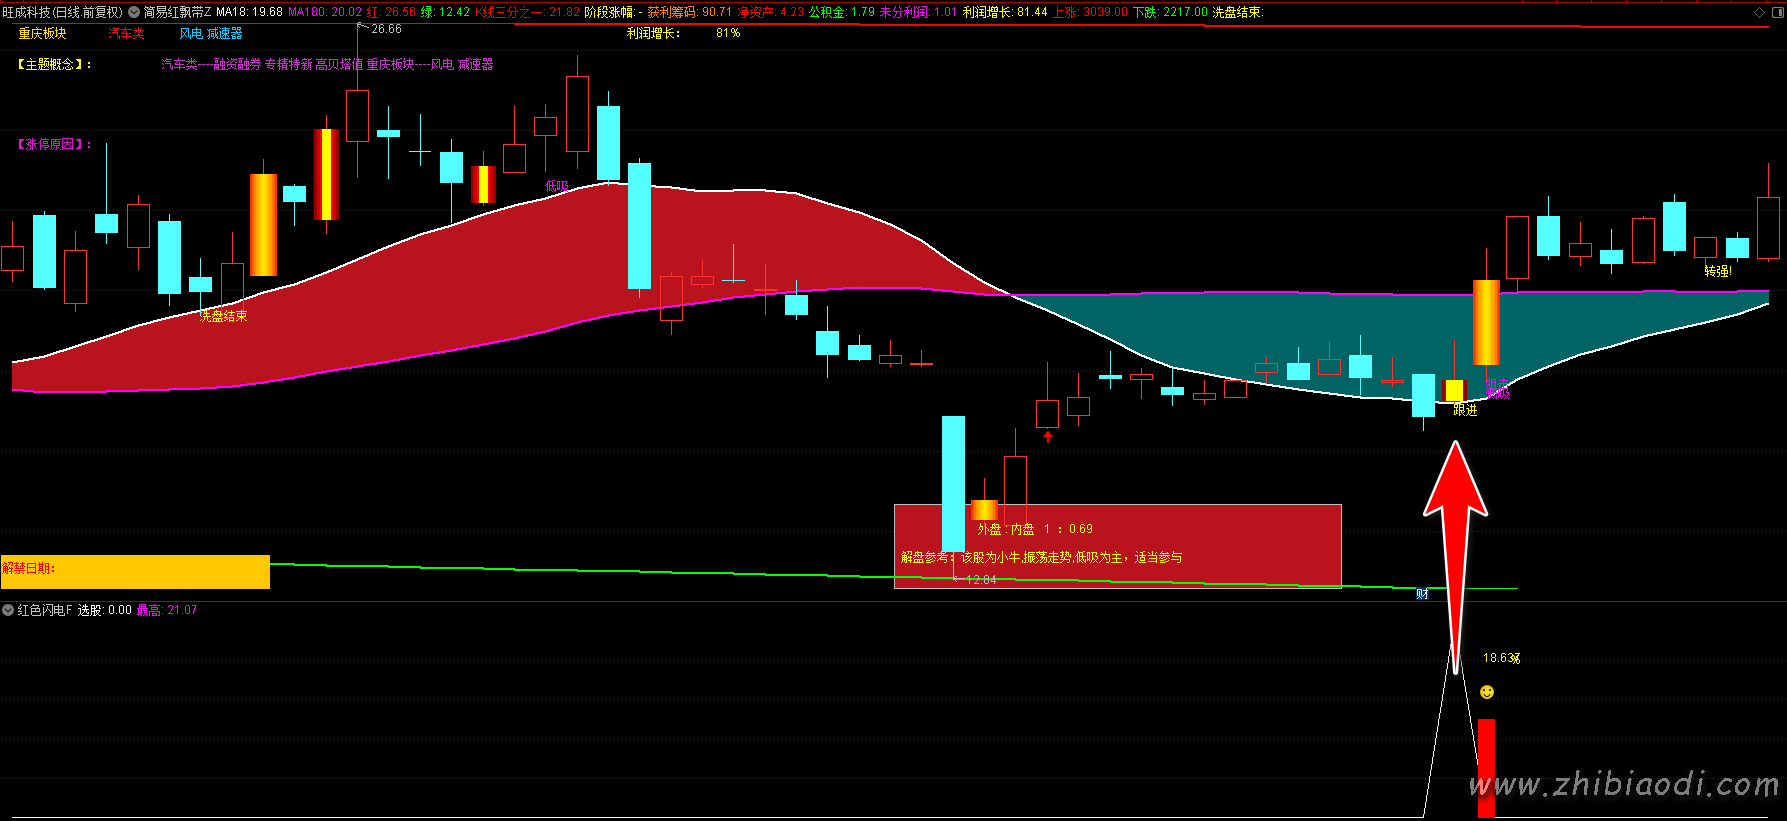The width and height of the screenshot is (1787, 821).
Task: Click the blue 财 finance marker
Action: tap(1422, 594)
